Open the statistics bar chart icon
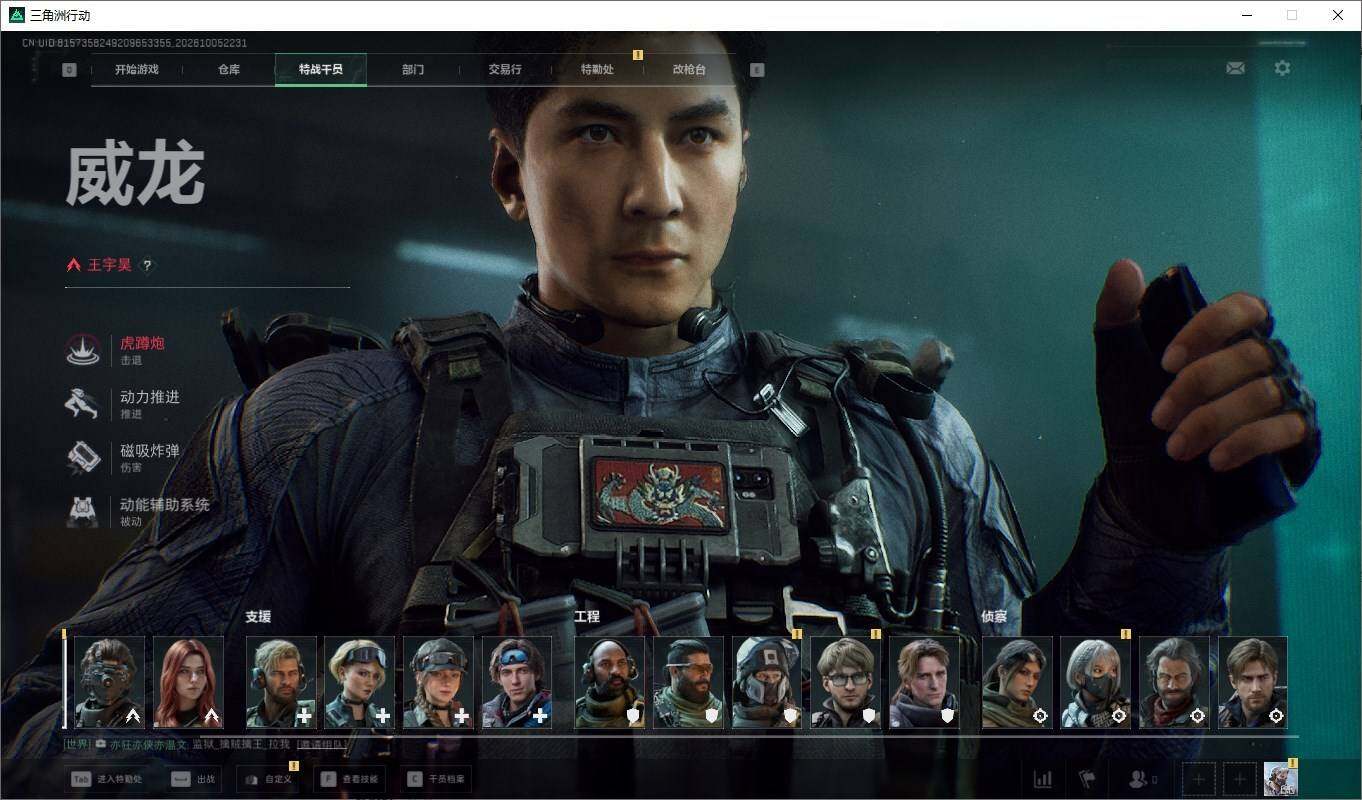The image size is (1362, 800). [x=1042, y=779]
